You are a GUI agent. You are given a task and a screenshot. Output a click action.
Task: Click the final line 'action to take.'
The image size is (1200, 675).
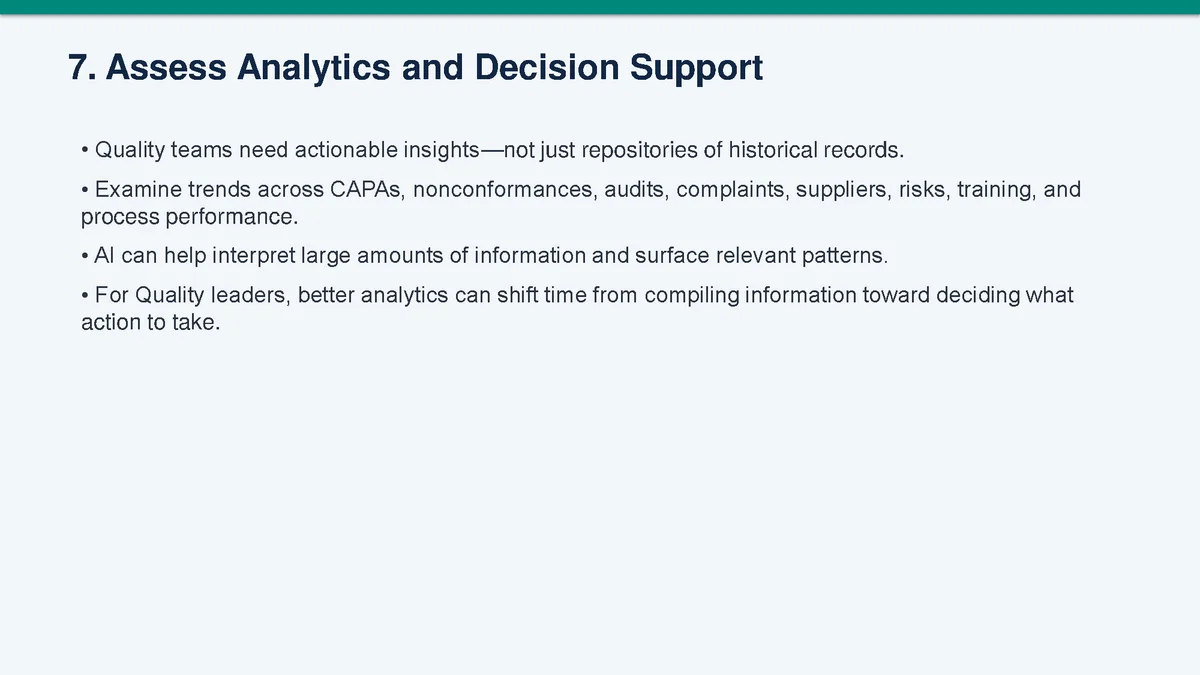coord(149,323)
